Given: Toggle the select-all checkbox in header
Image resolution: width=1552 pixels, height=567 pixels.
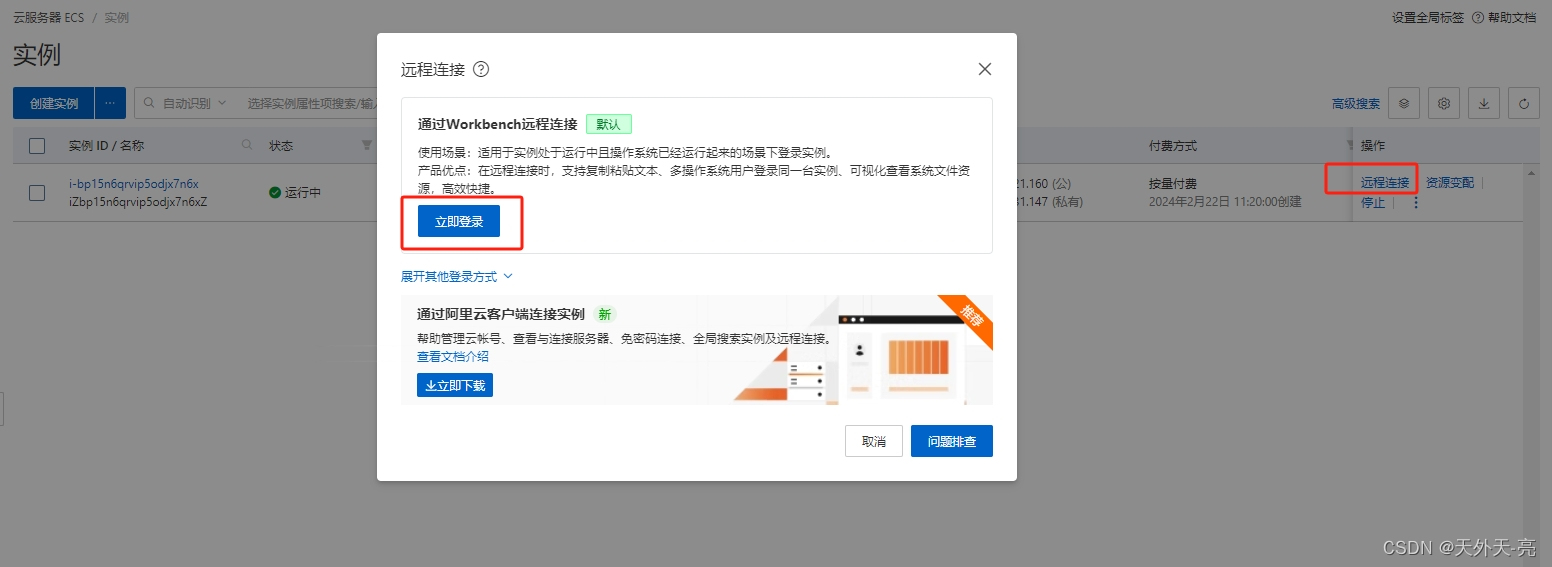Looking at the screenshot, I should coord(37,146).
